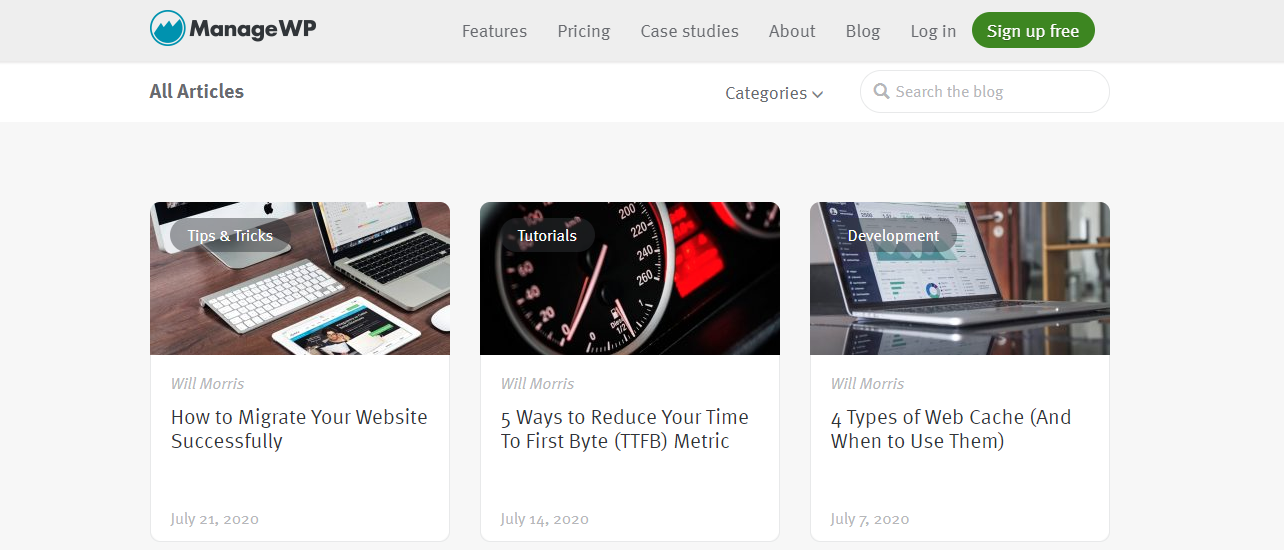Click the Log in link
The image size is (1284, 550).
pyautogui.click(x=933, y=31)
